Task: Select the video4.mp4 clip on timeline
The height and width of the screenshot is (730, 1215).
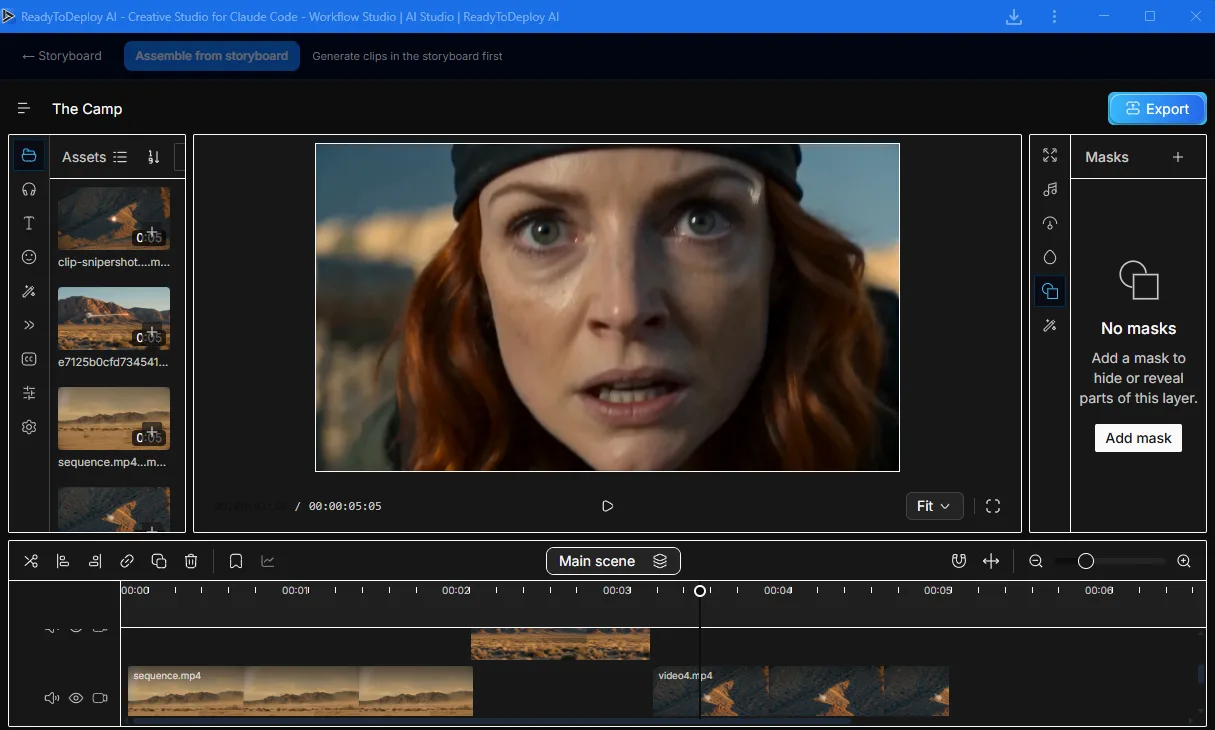Action: (x=800, y=691)
